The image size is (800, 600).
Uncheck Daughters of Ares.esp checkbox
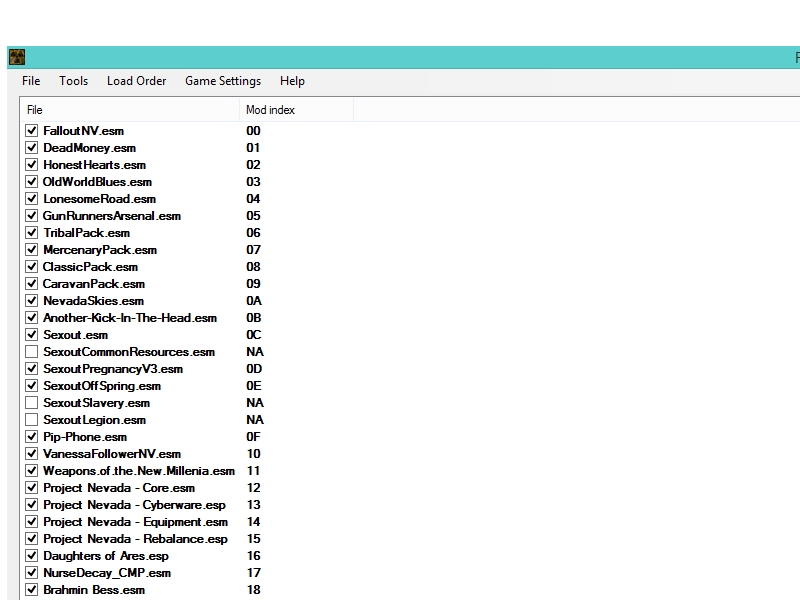[32, 556]
